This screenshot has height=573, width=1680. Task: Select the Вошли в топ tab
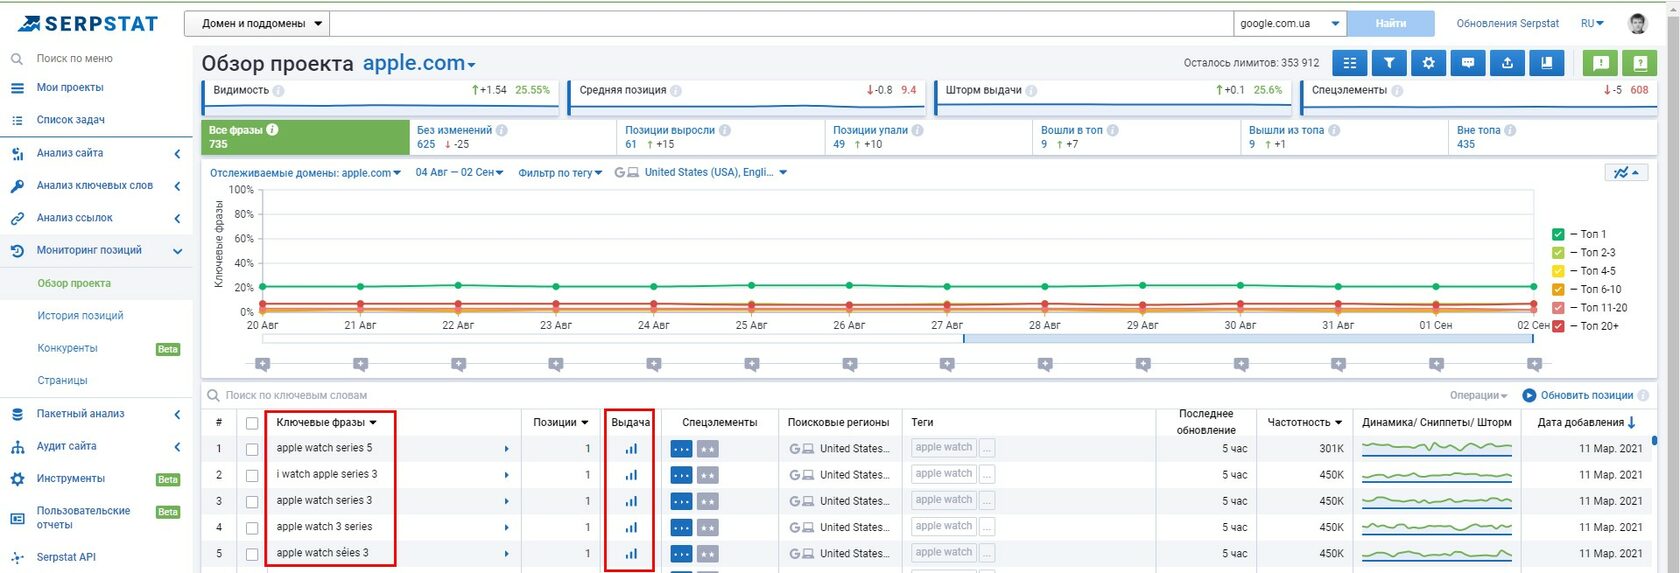(x=1137, y=137)
